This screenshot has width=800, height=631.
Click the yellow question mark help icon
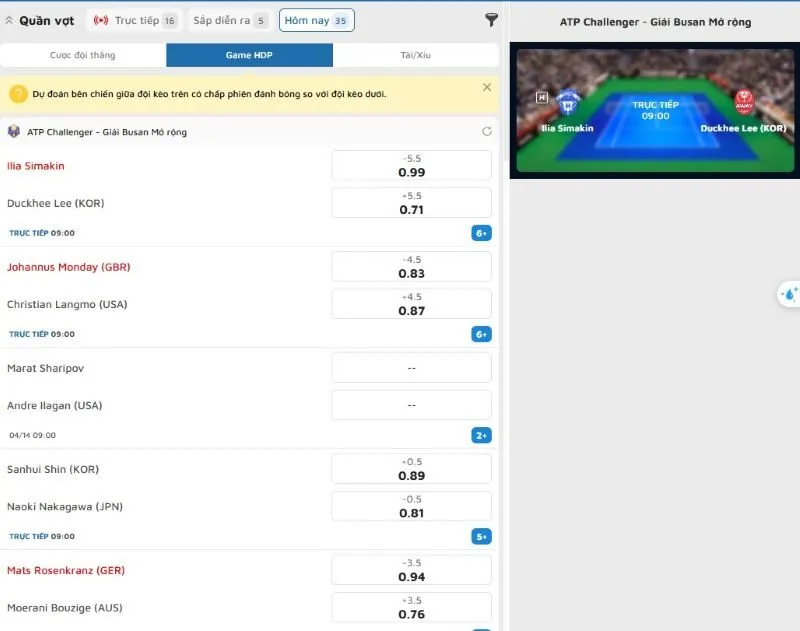point(18,94)
